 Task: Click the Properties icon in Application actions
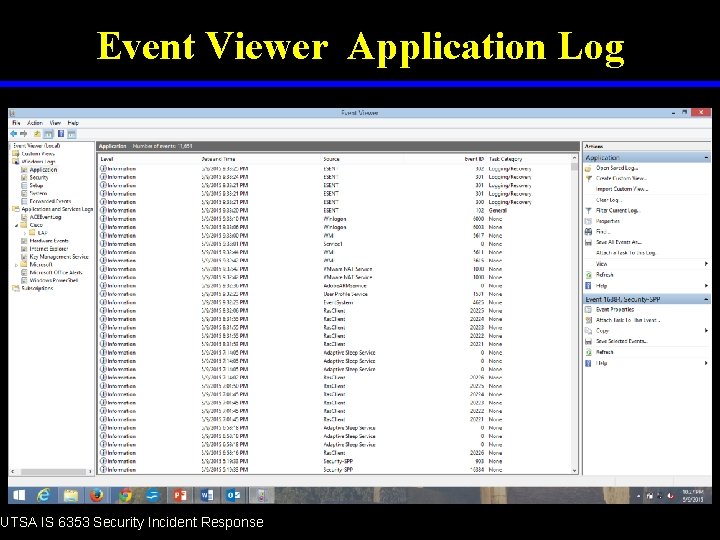(x=588, y=221)
